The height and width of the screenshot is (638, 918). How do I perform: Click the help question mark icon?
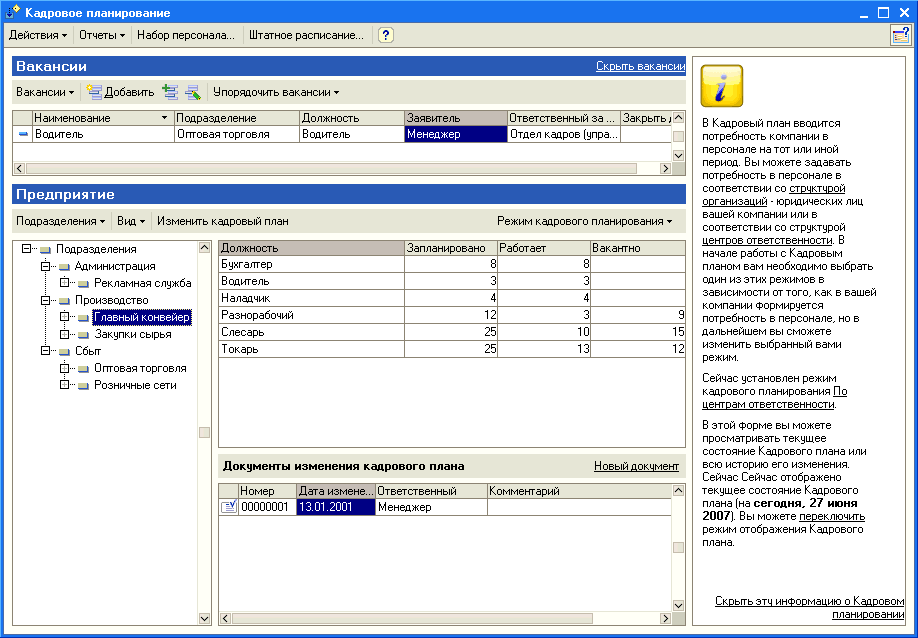[386, 35]
